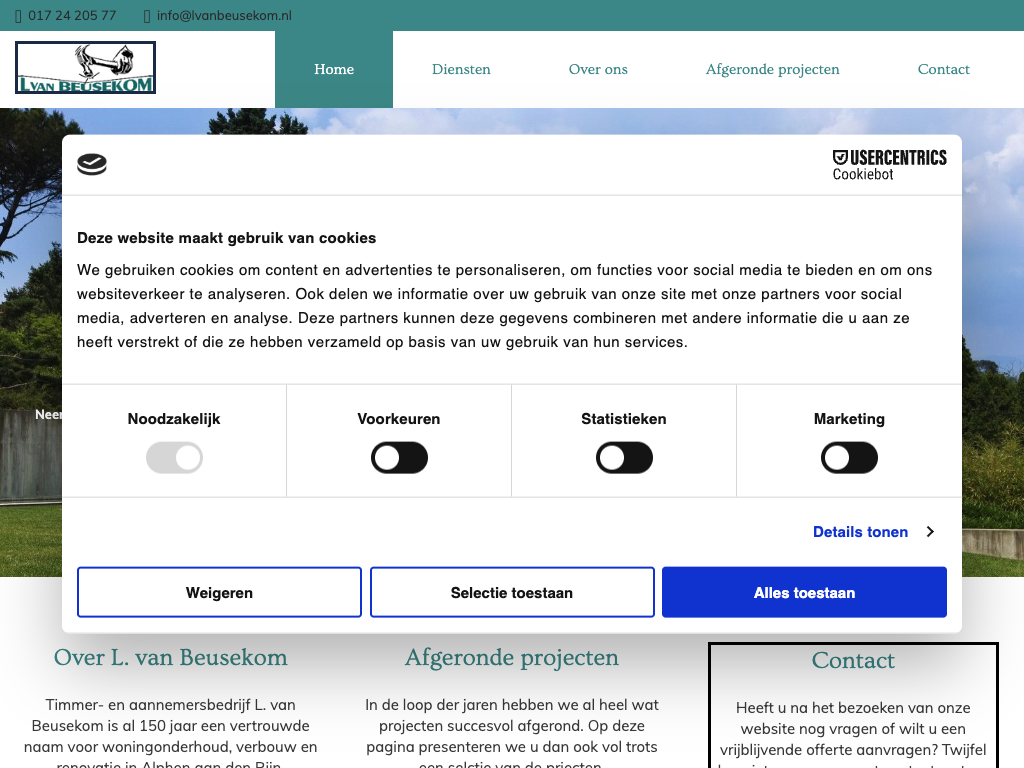The width and height of the screenshot is (1024, 768).
Task: Accept all cookies with Alles toestaan
Action: pos(804,593)
